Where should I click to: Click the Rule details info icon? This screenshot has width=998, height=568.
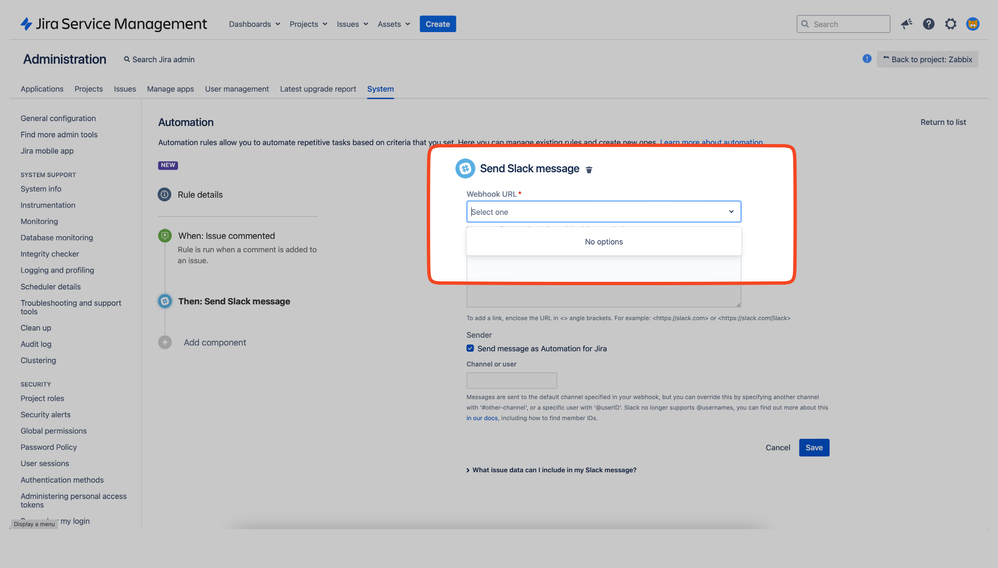tap(164, 195)
